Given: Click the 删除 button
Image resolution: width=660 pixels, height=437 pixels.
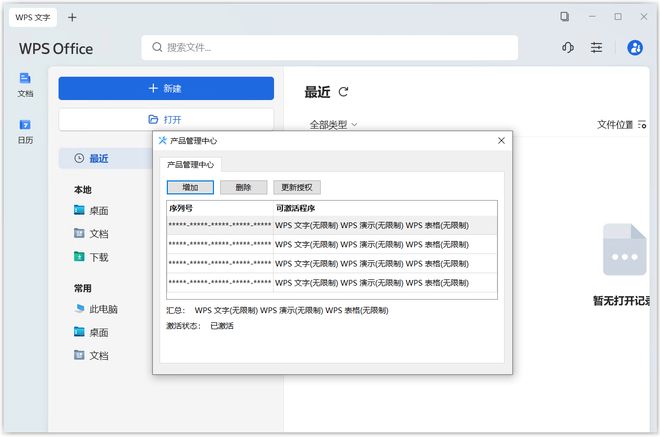Looking at the screenshot, I should tap(243, 187).
